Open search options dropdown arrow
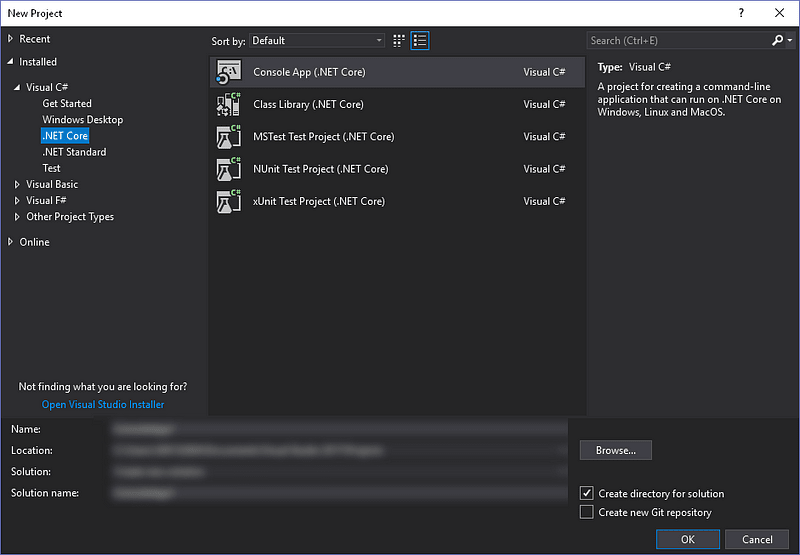The width and height of the screenshot is (800, 555). point(790,40)
